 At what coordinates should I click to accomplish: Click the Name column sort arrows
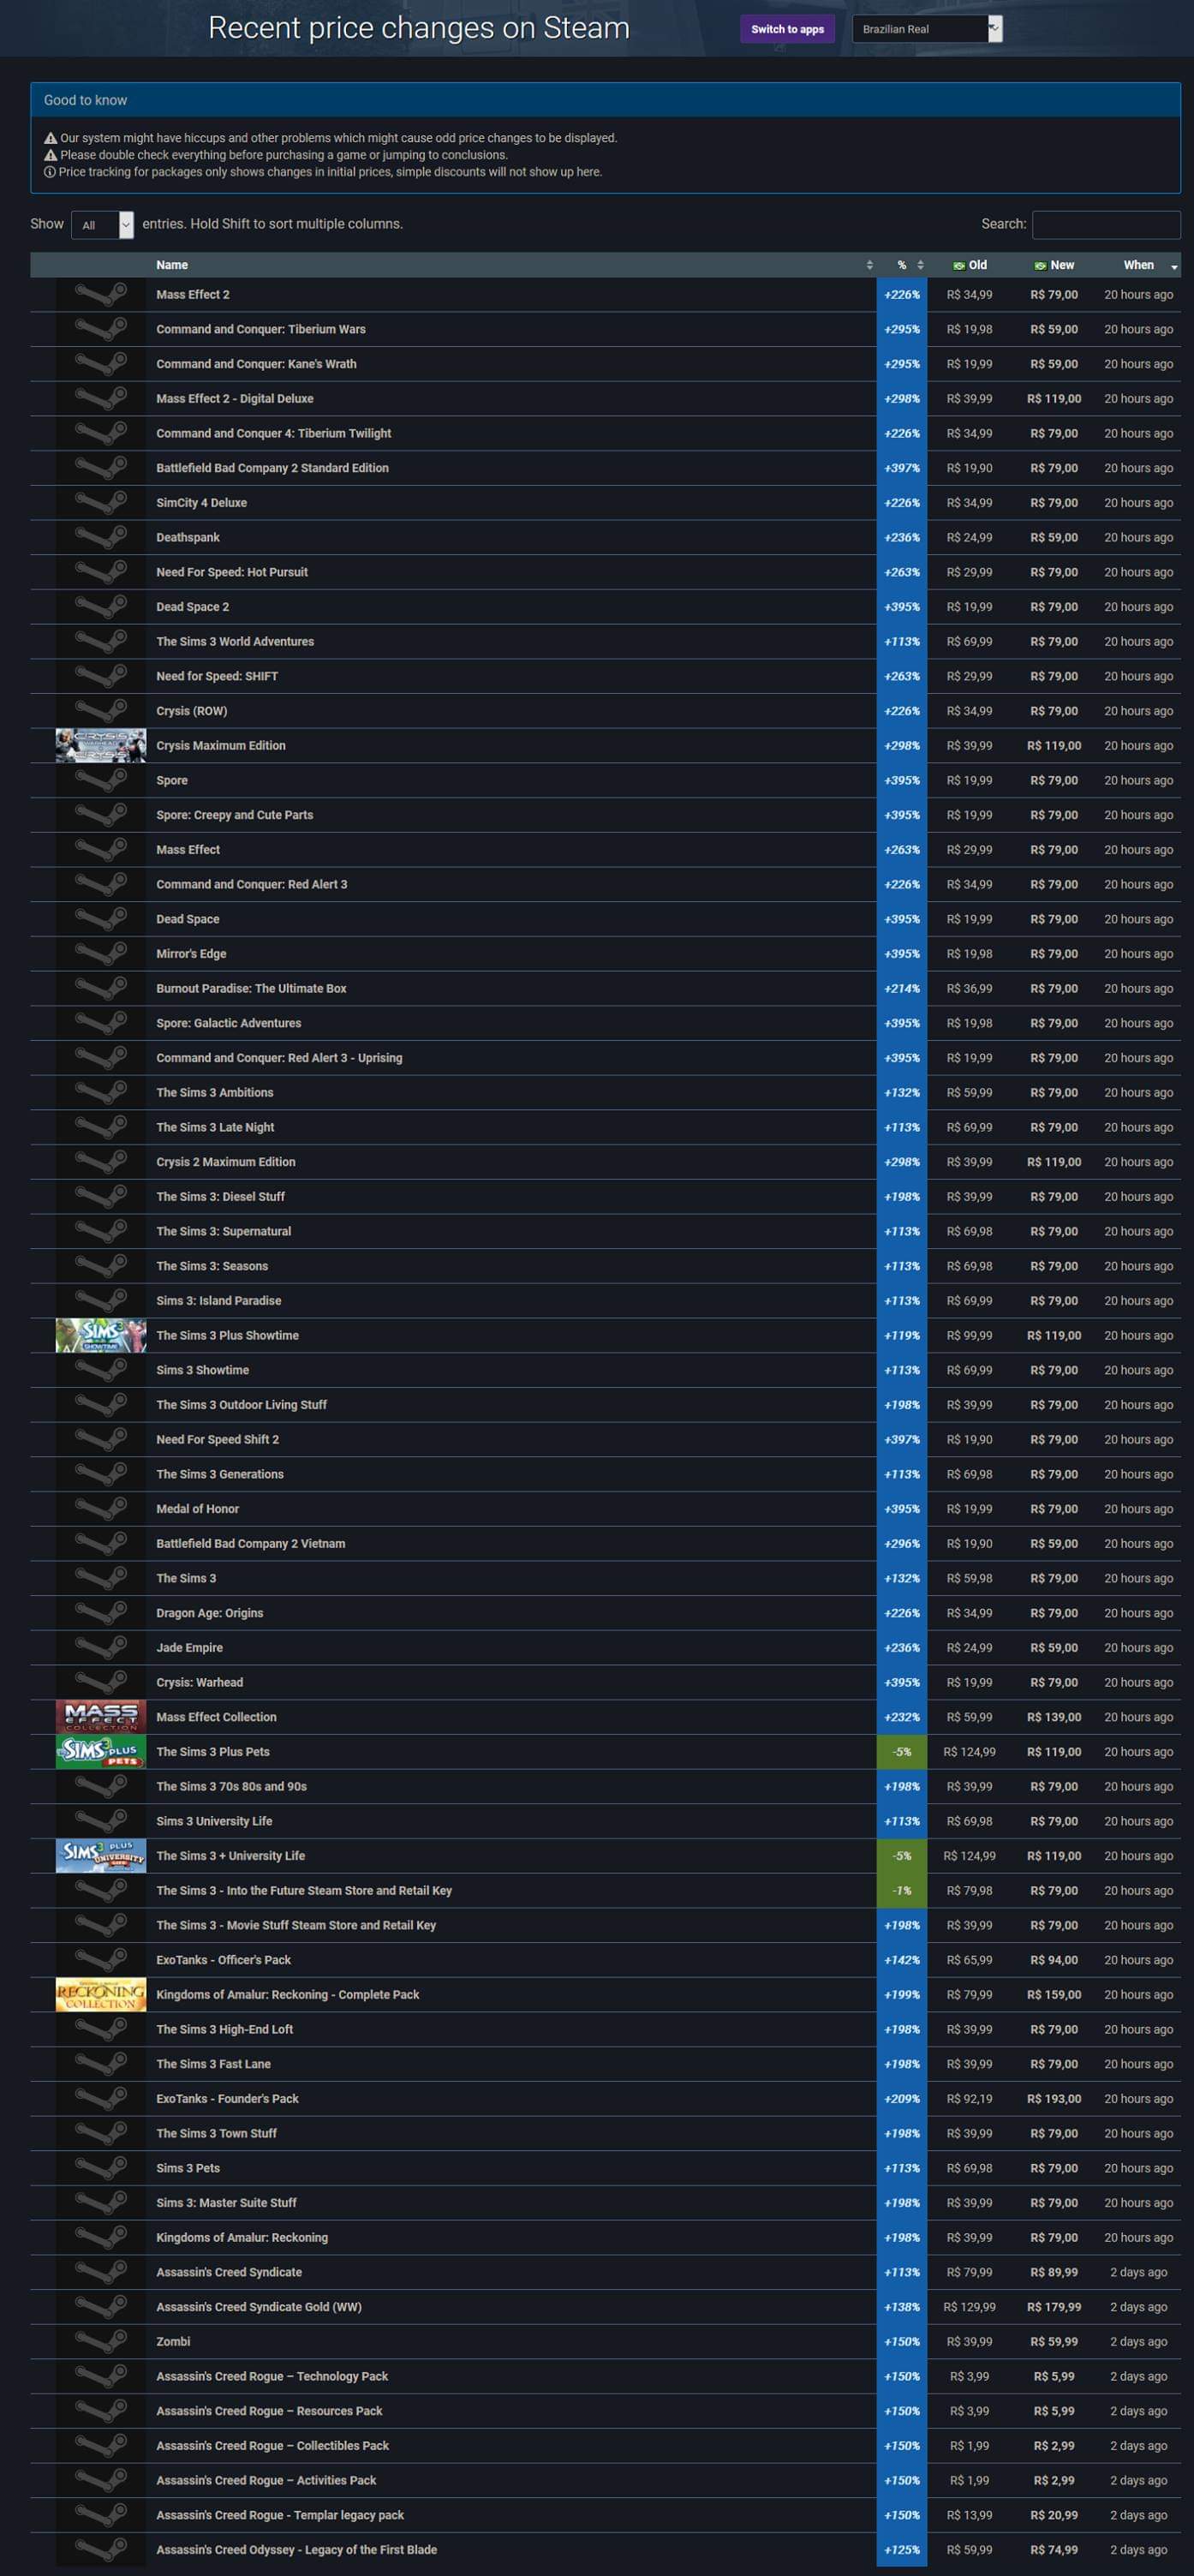[x=869, y=265]
